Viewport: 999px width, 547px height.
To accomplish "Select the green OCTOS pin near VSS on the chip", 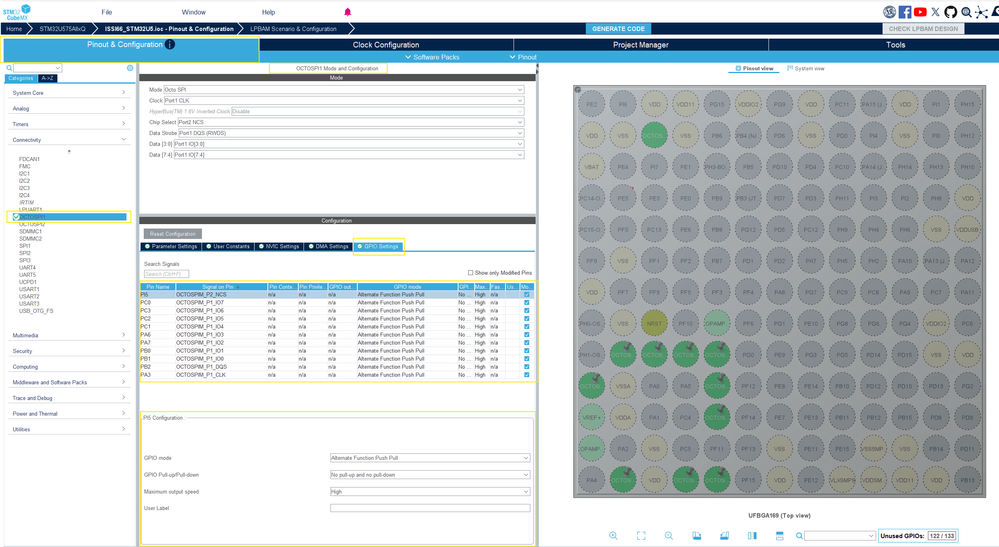I will pyautogui.click(x=653, y=135).
